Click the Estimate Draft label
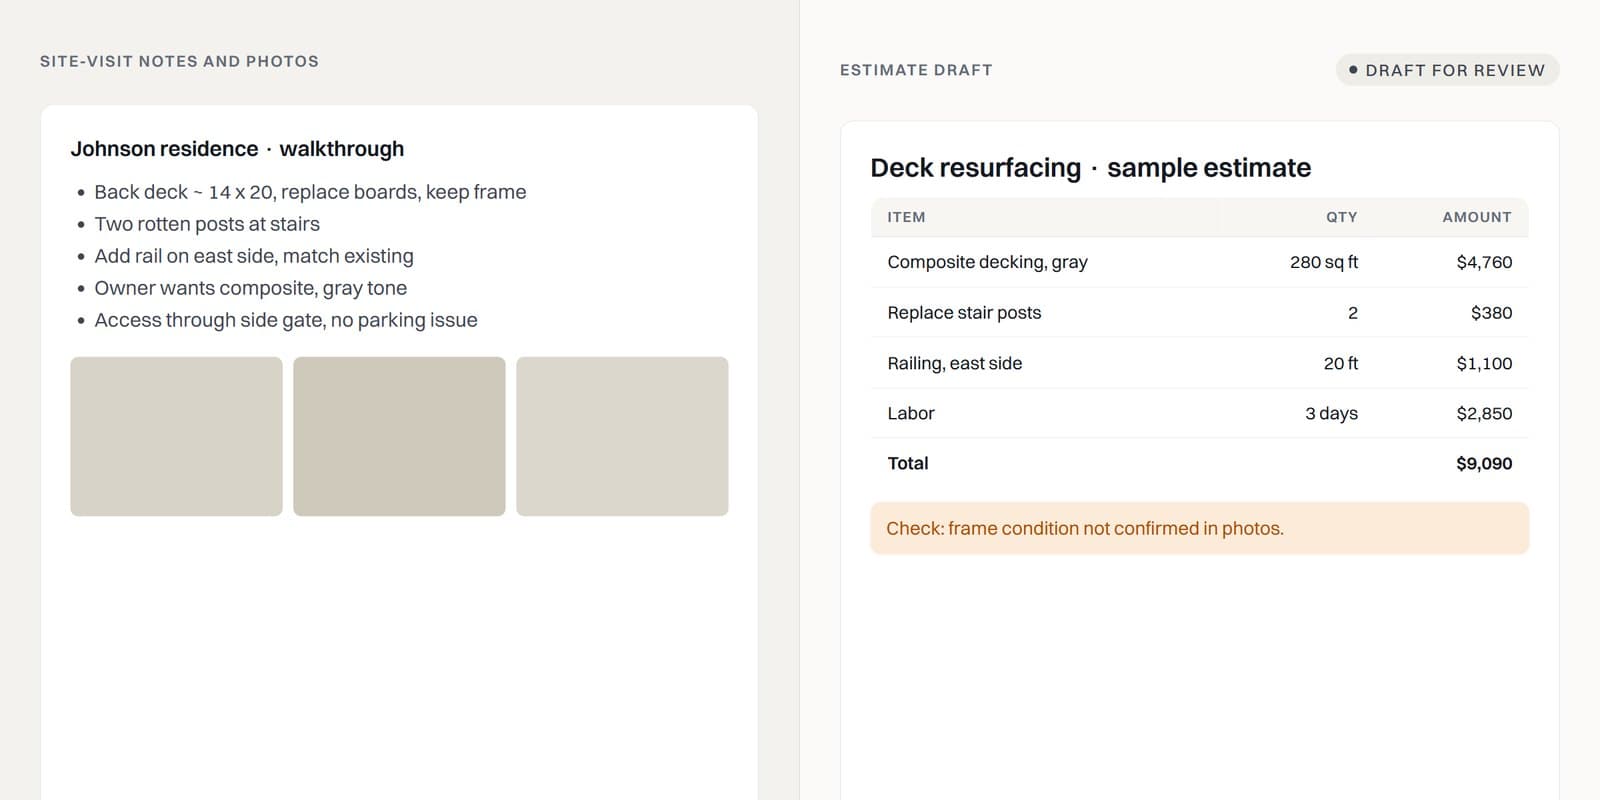Viewport: 1600px width, 800px height. [x=916, y=70]
